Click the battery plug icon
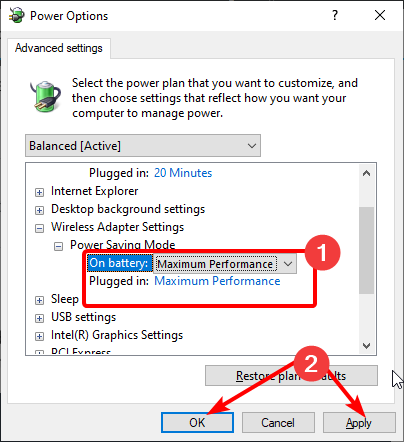Viewport: 404px width, 442px height. pyautogui.click(x=46, y=96)
